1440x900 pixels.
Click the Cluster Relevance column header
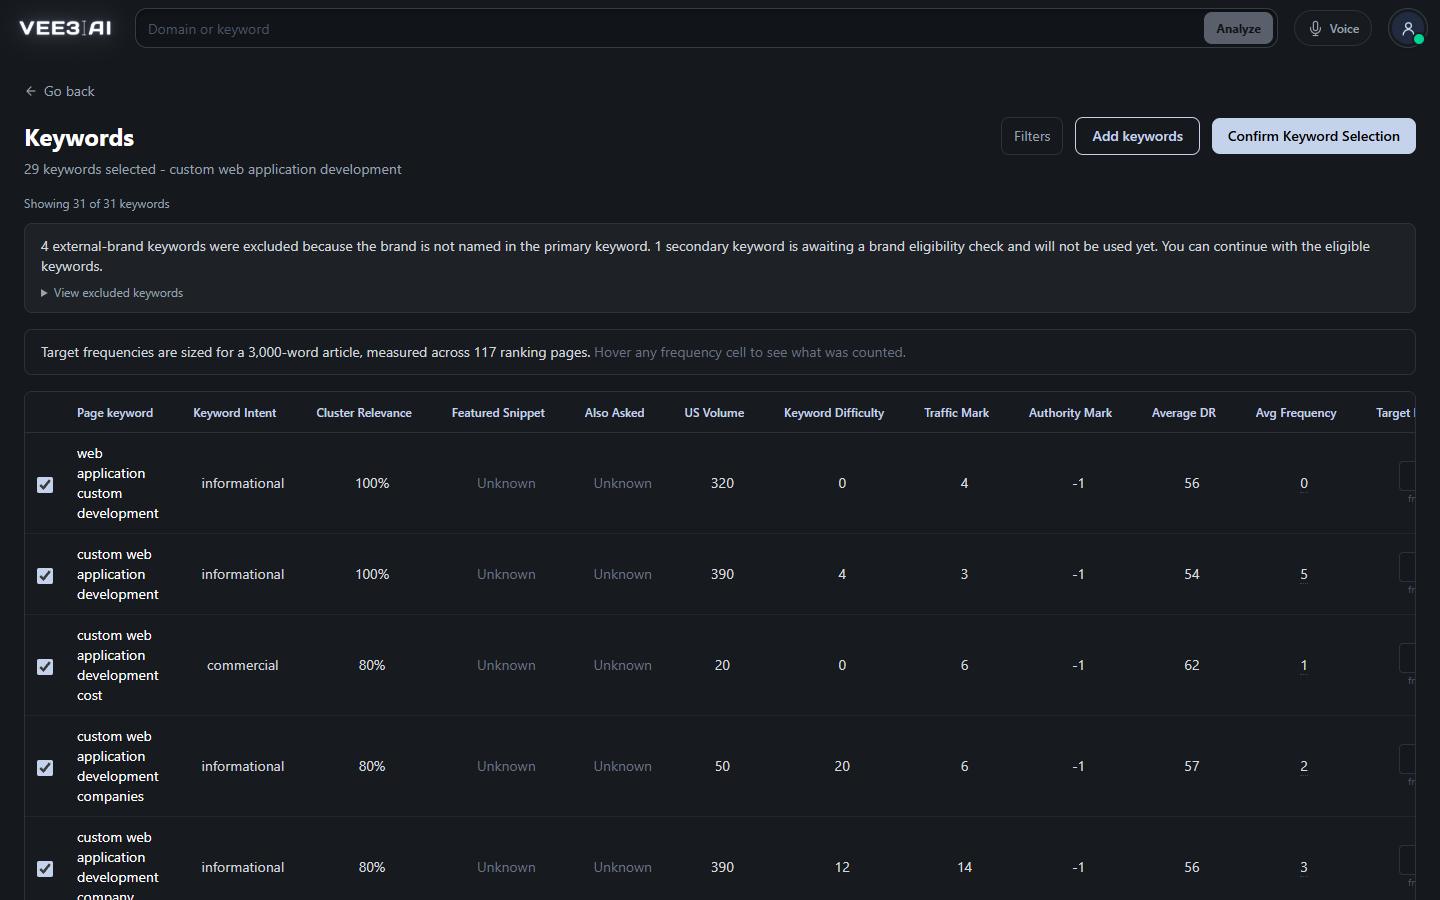pyautogui.click(x=364, y=413)
